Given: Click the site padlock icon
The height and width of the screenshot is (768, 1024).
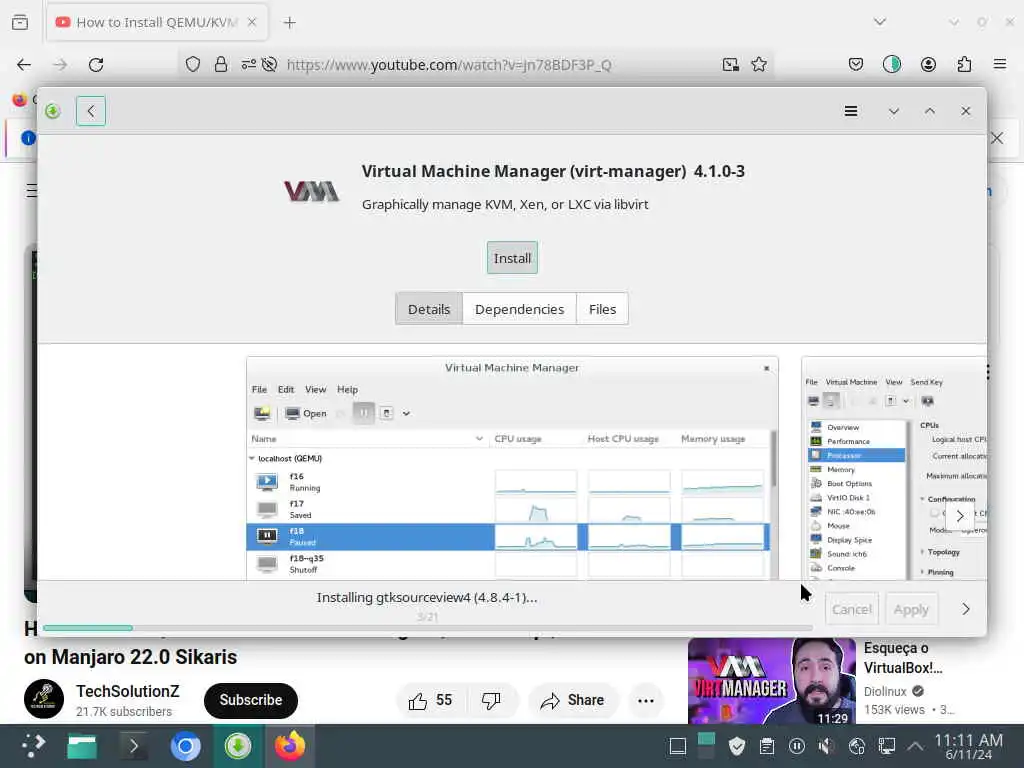Looking at the screenshot, I should tap(221, 65).
